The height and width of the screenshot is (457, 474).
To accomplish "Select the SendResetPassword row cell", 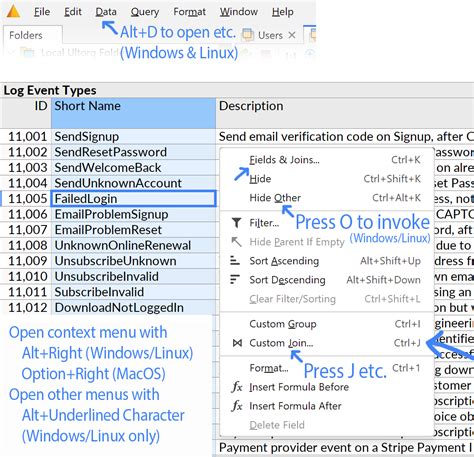I will (x=133, y=152).
